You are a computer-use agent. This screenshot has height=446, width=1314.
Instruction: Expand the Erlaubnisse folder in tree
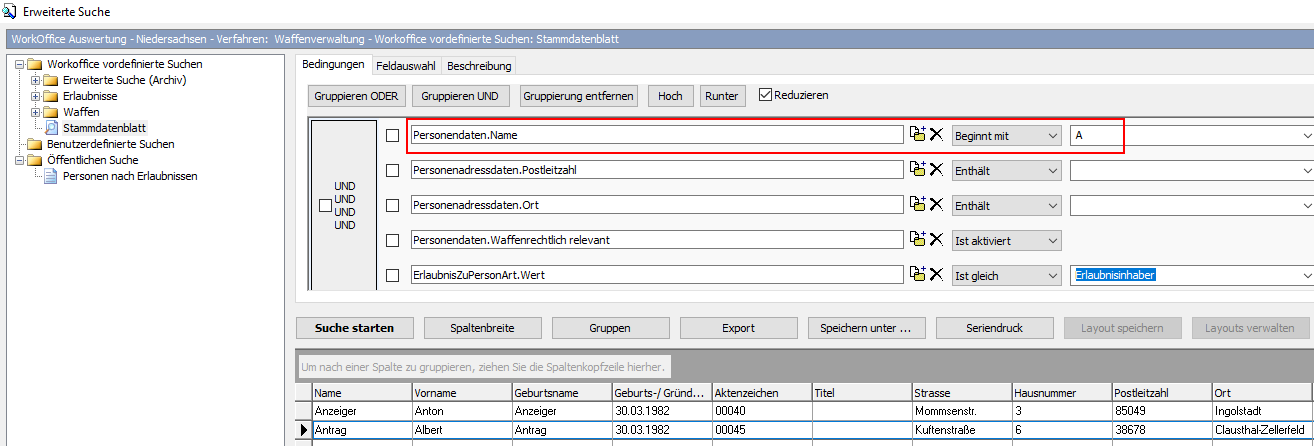click(37, 96)
